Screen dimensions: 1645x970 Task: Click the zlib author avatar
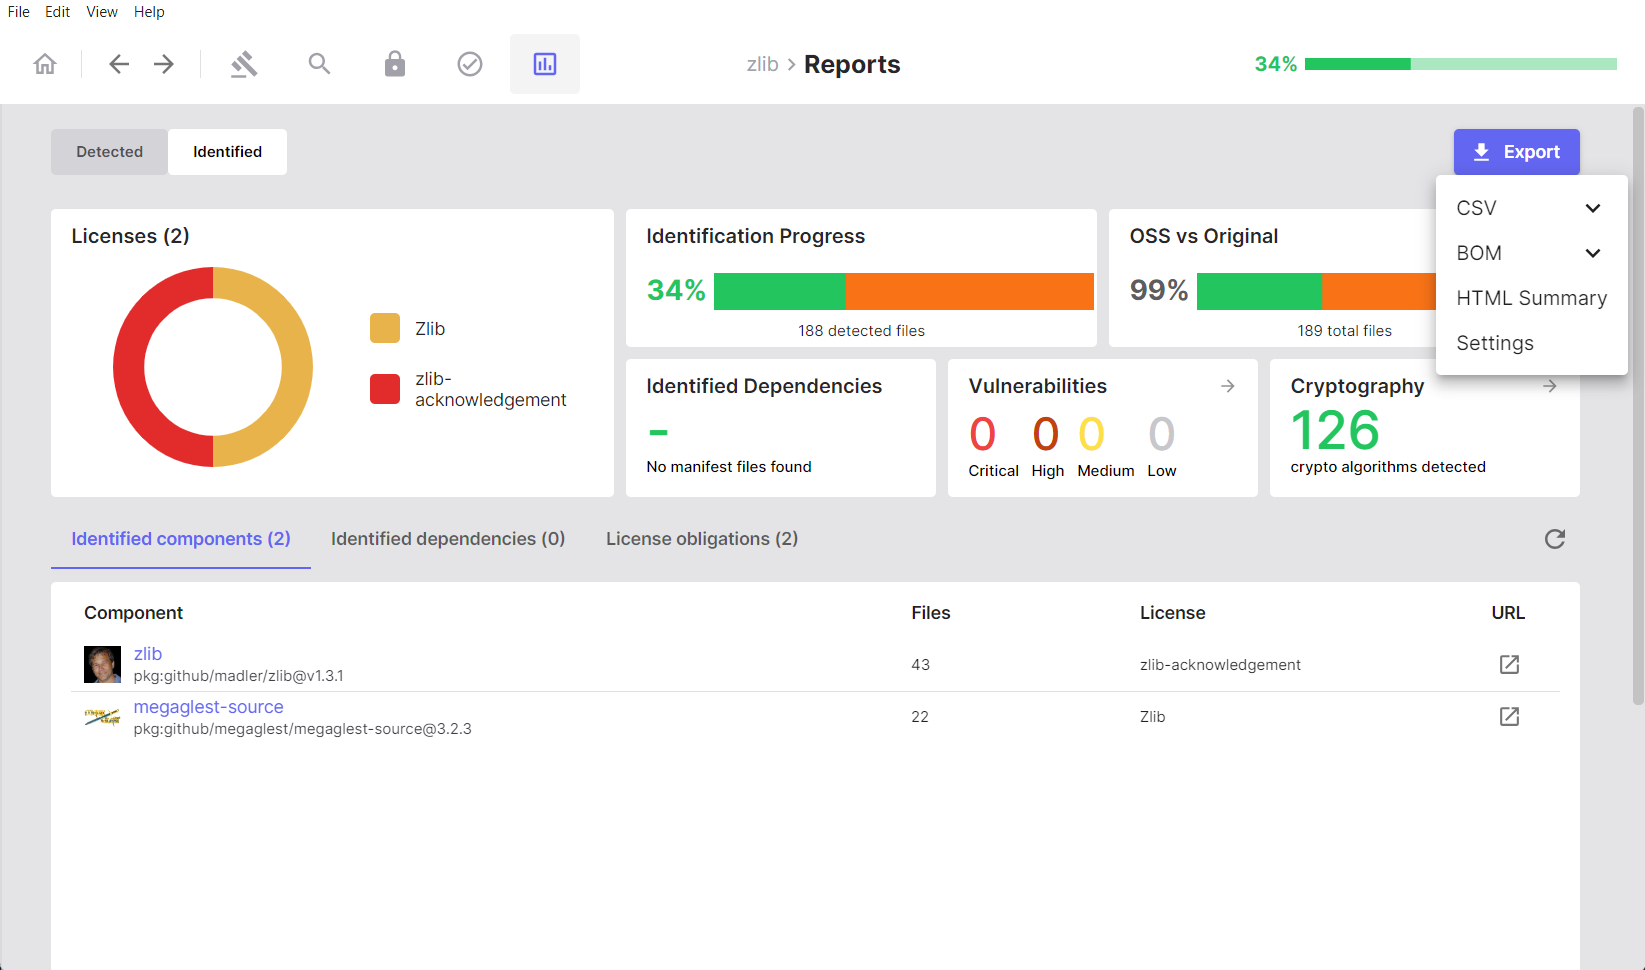point(102,664)
